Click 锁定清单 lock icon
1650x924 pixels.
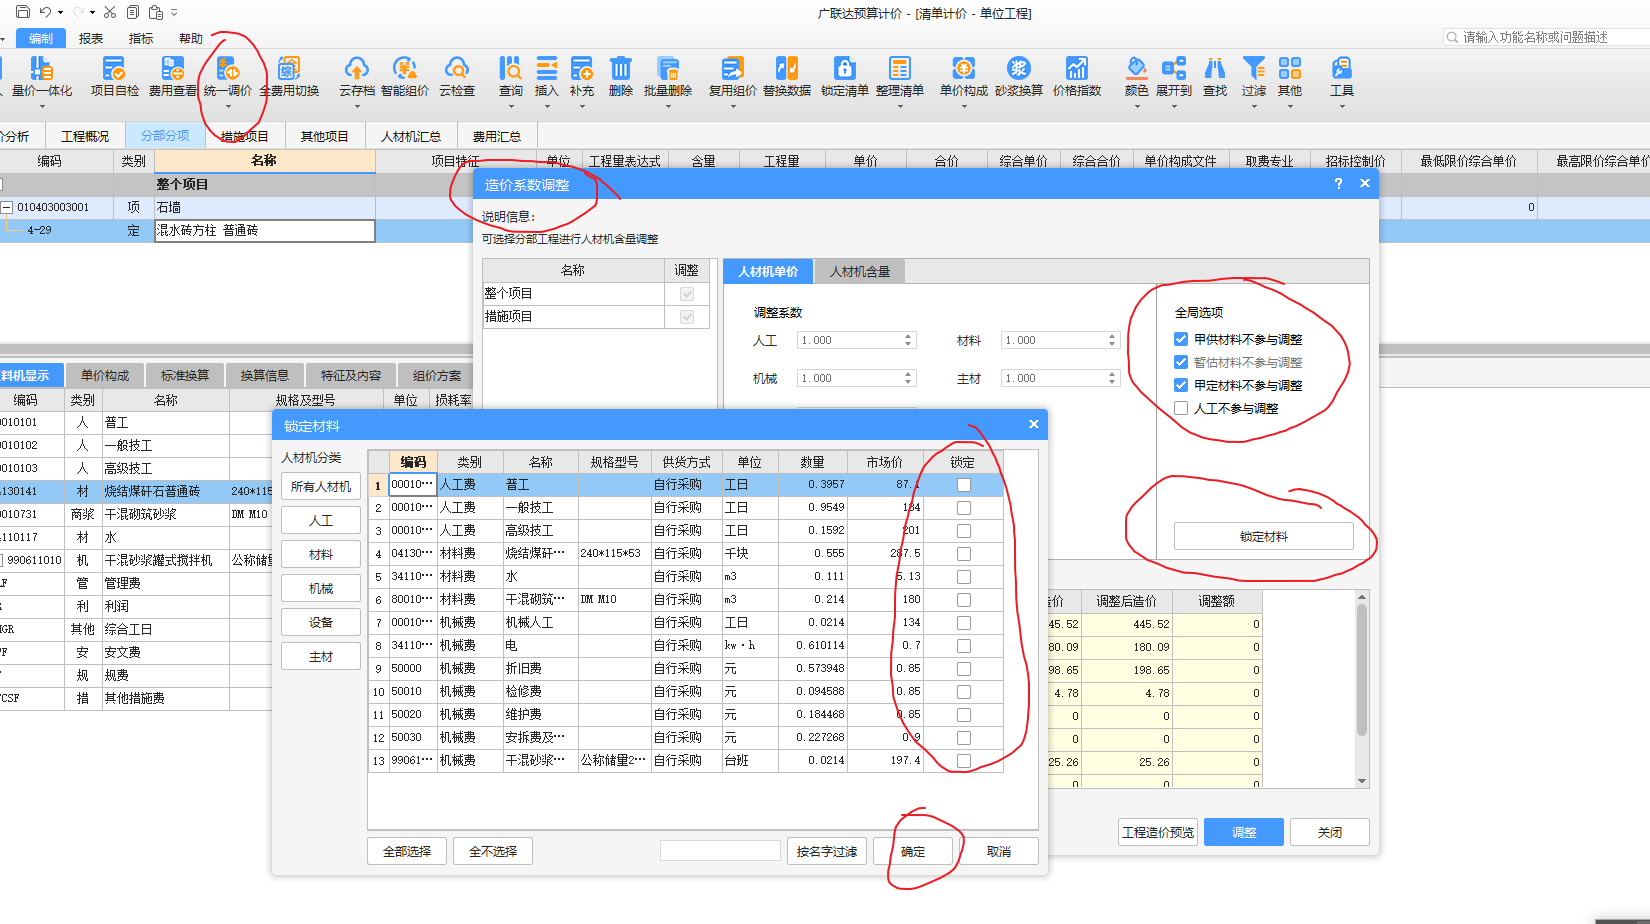point(844,68)
